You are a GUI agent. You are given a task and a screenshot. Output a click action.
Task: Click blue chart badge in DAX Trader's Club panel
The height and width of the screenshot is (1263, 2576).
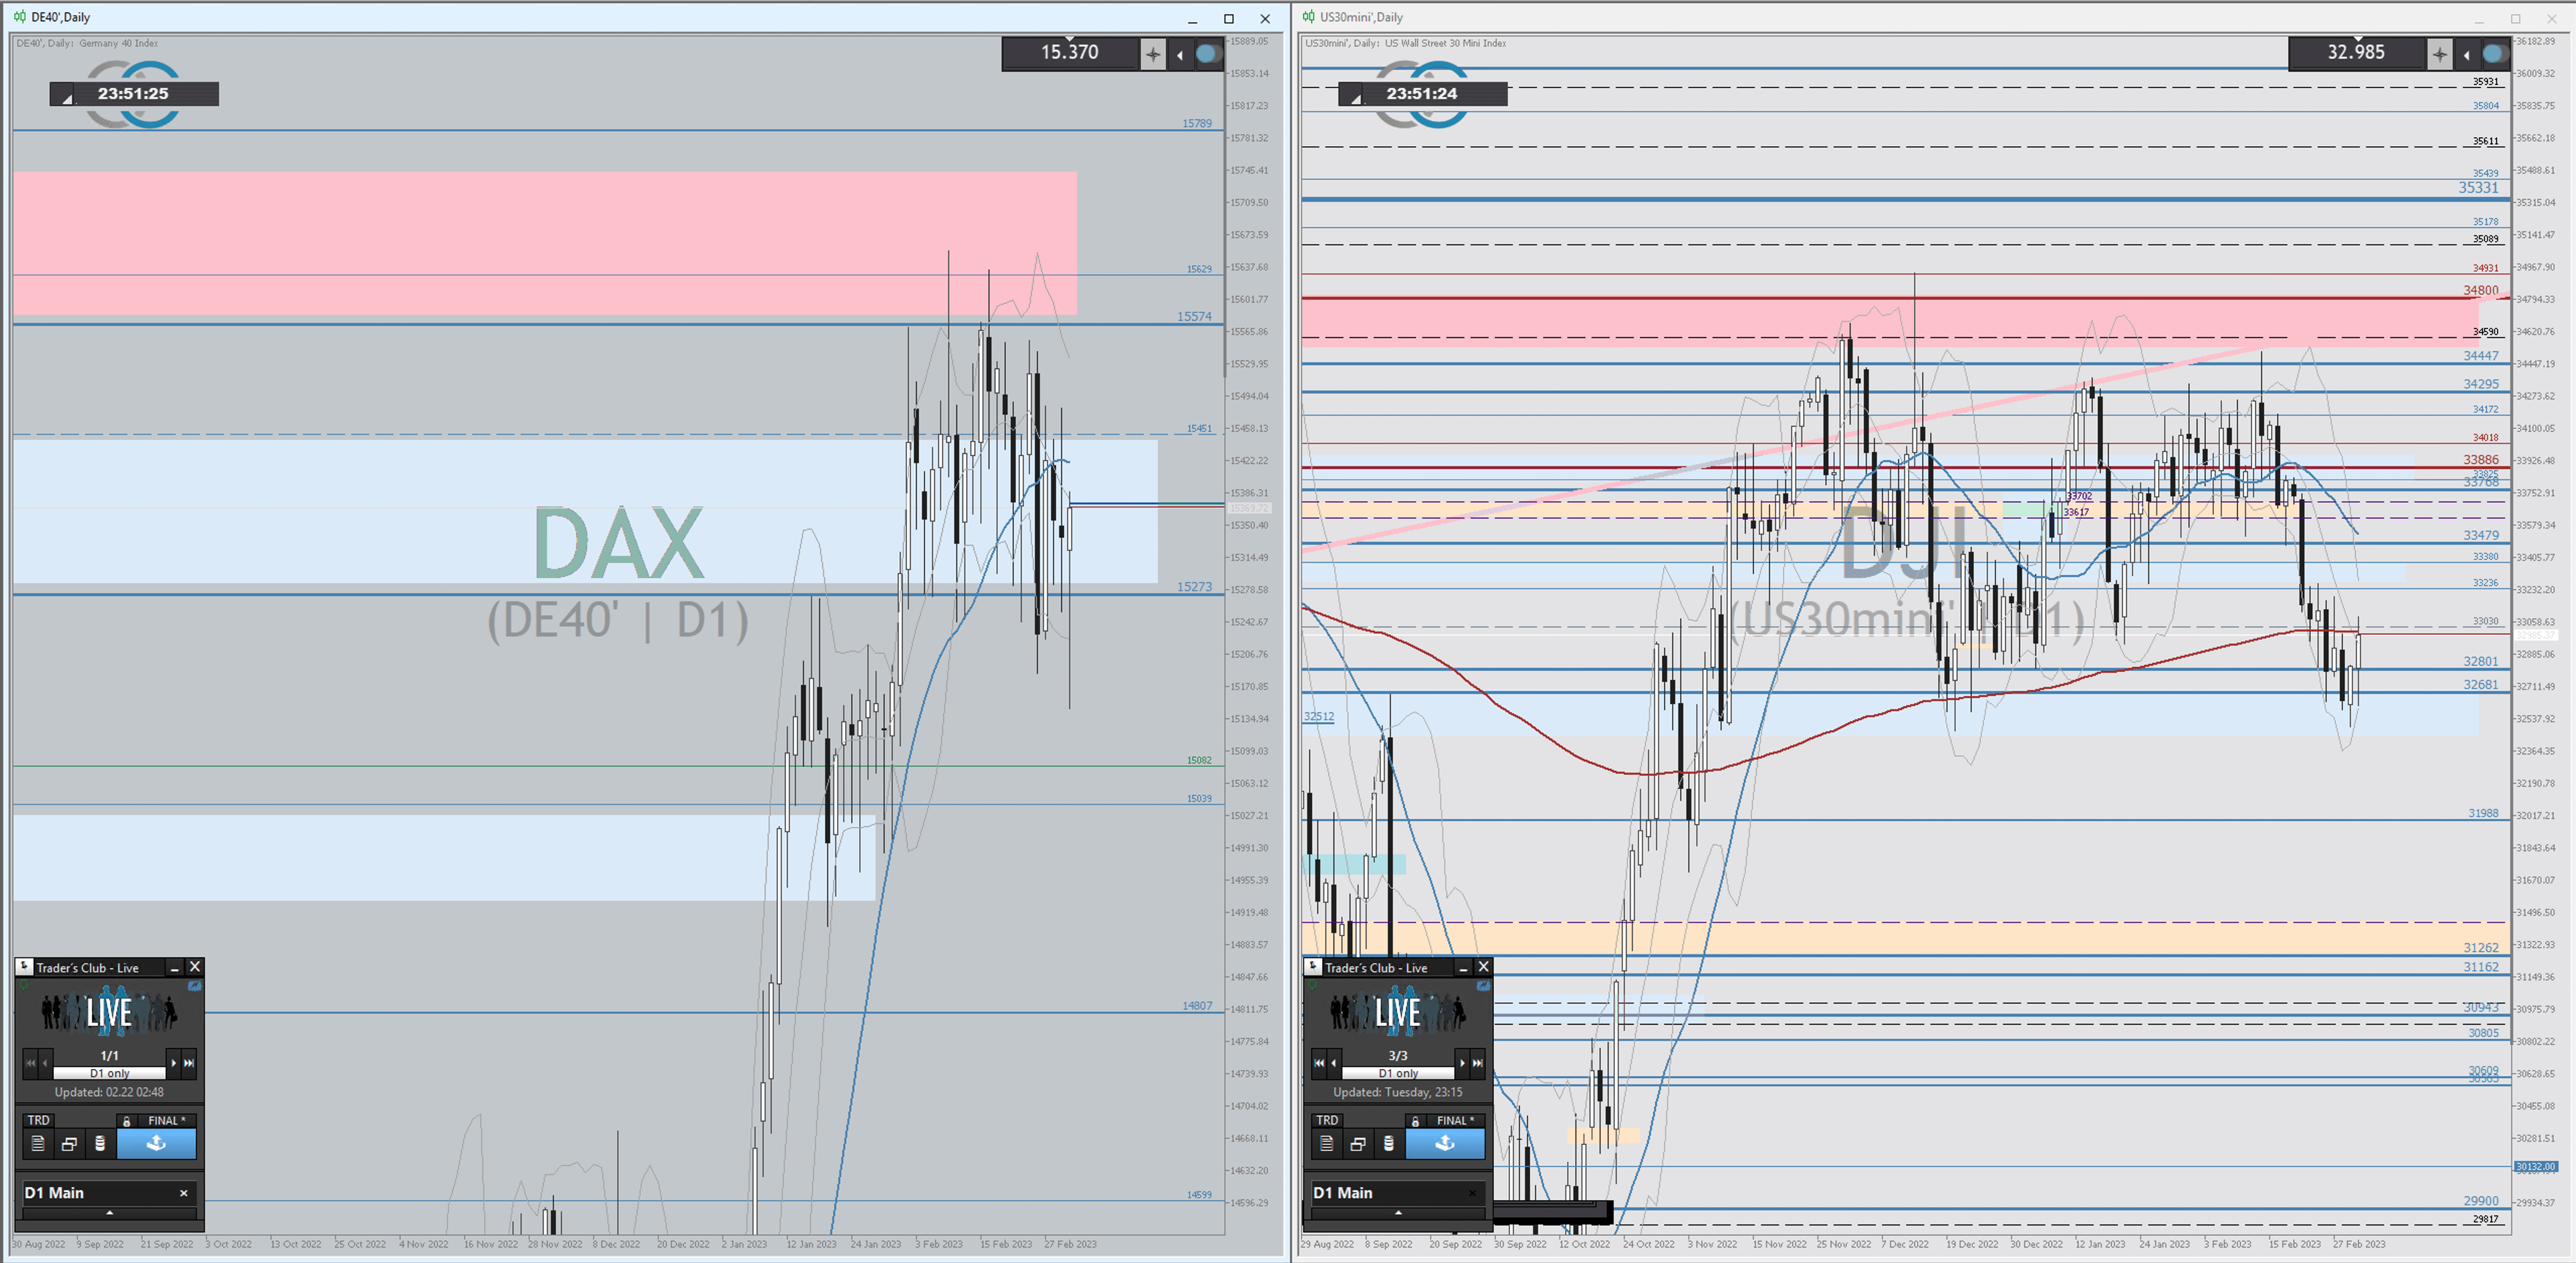tap(195, 986)
